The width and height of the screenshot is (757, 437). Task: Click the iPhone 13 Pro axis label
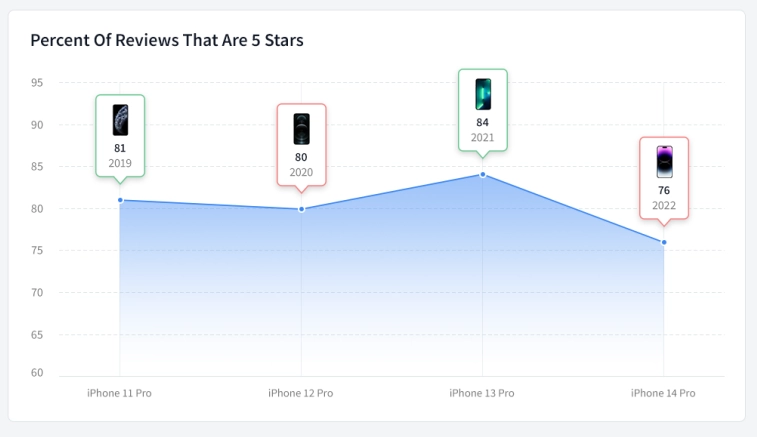pyautogui.click(x=482, y=393)
